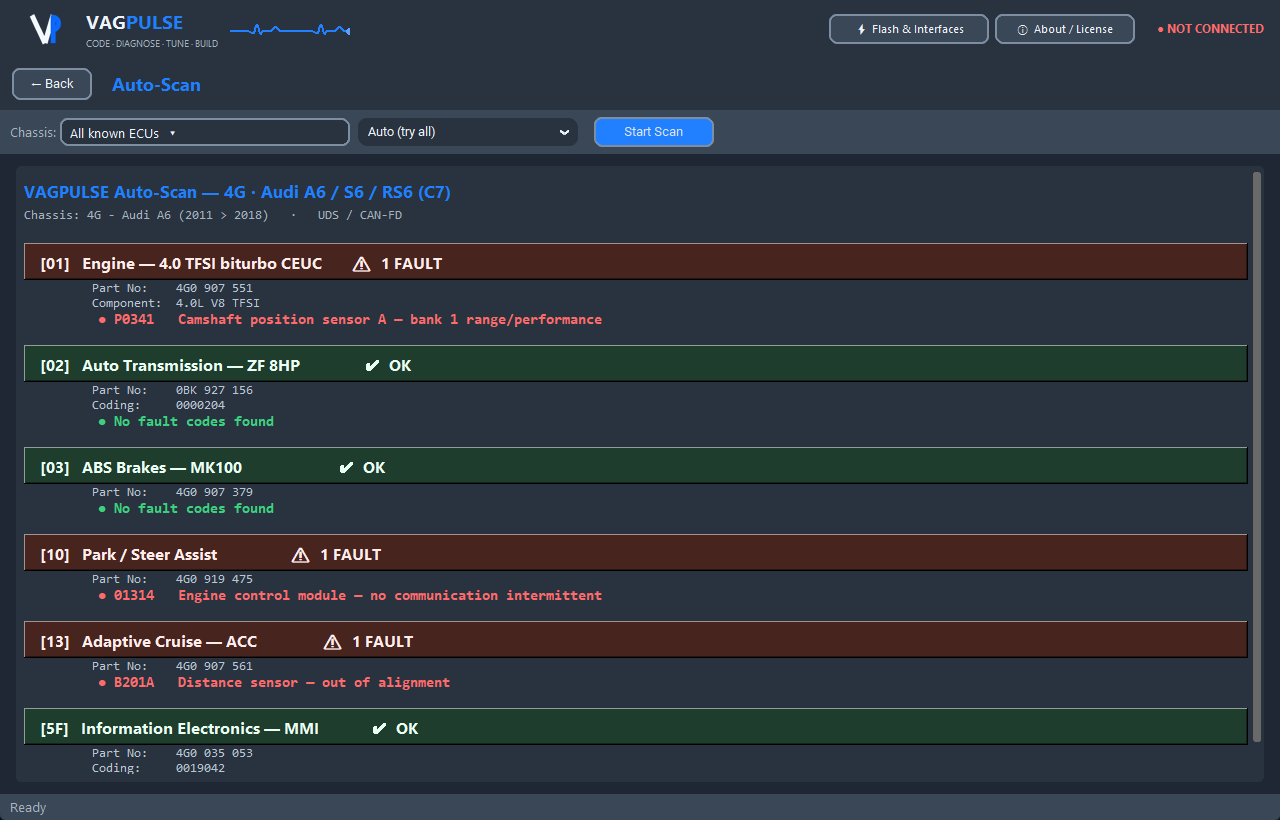Image resolution: width=1280 pixels, height=820 pixels.
Task: Click the Auto-Scan page title
Action: 156,85
